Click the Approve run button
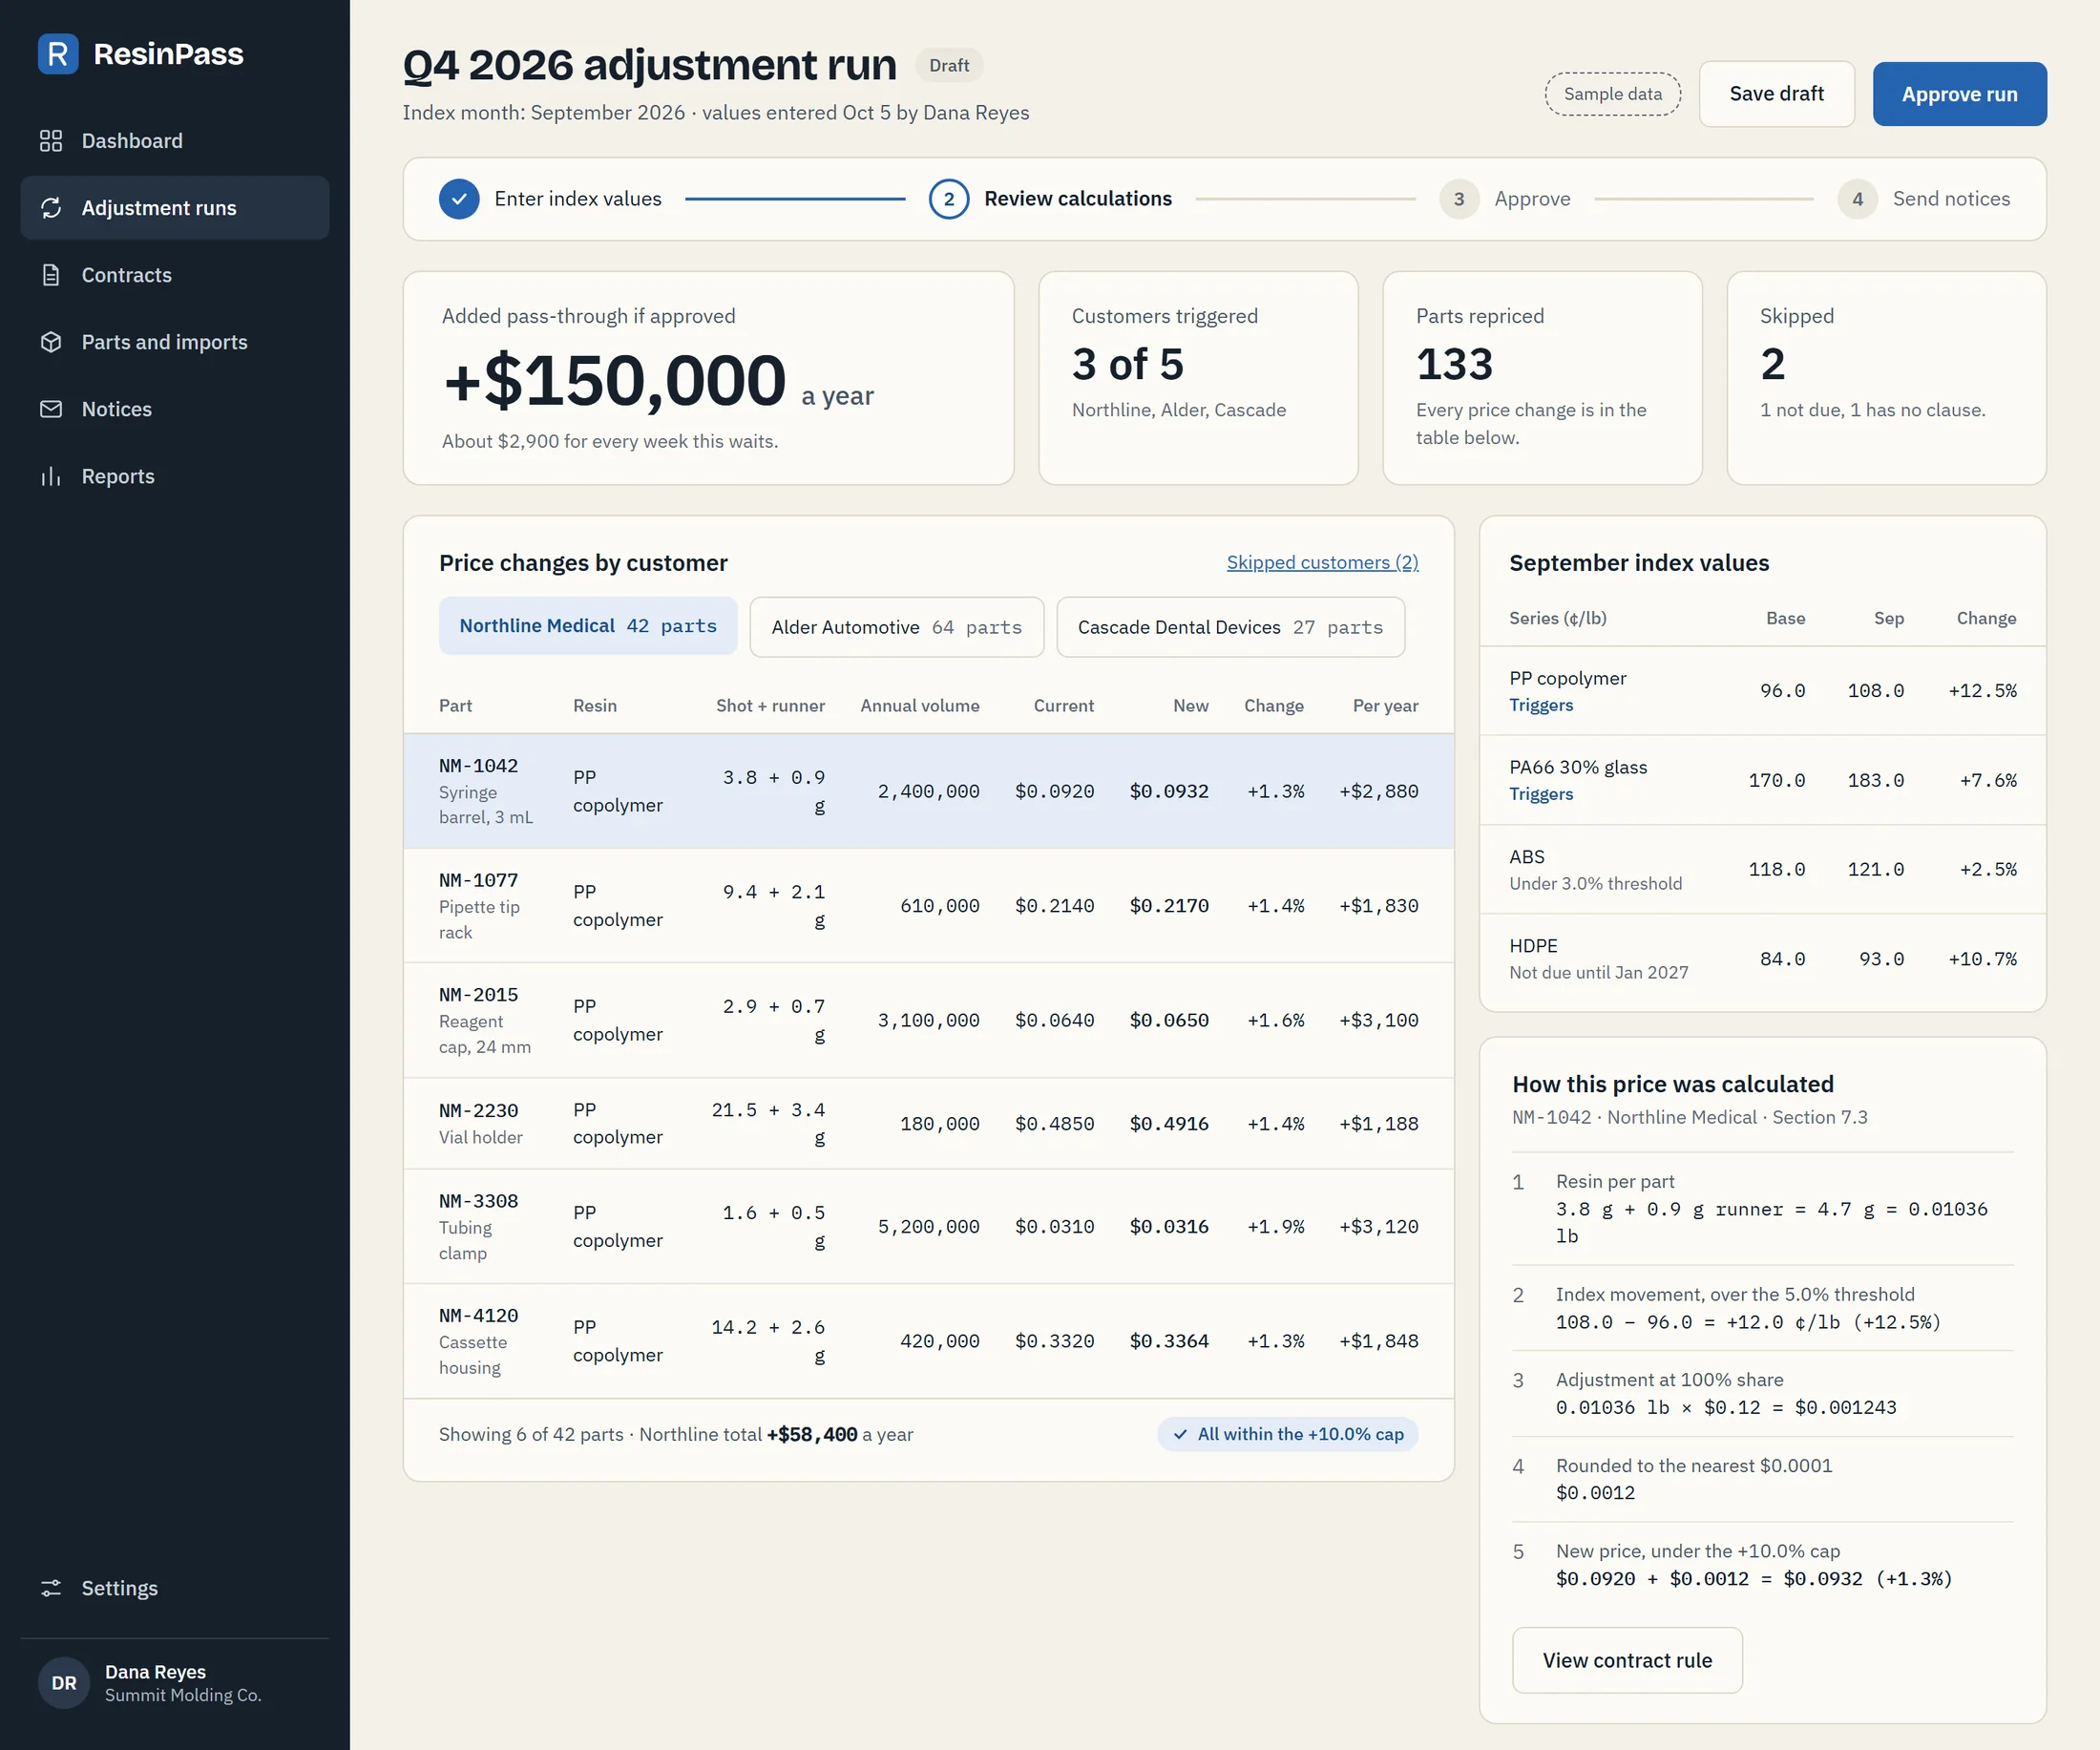This screenshot has height=1750, width=2100. [x=1959, y=94]
